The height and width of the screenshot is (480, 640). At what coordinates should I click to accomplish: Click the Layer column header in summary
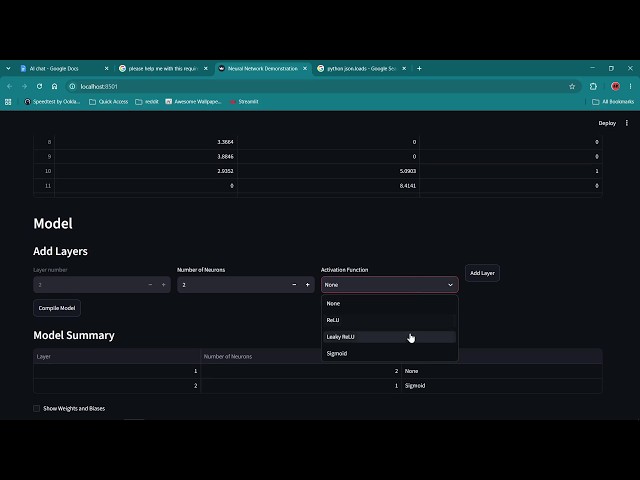(x=117, y=356)
